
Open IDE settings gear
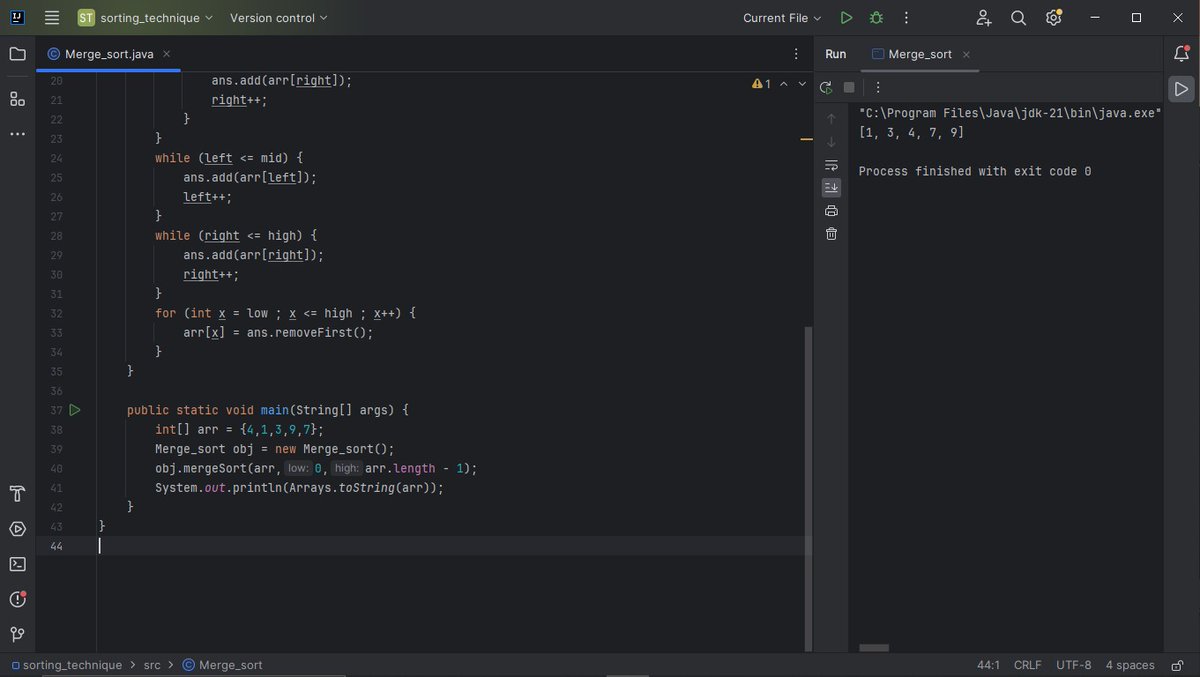[x=1053, y=18]
